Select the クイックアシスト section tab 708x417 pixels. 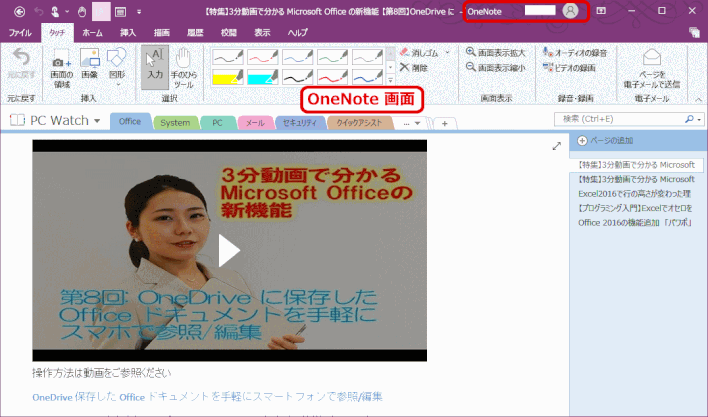(359, 123)
